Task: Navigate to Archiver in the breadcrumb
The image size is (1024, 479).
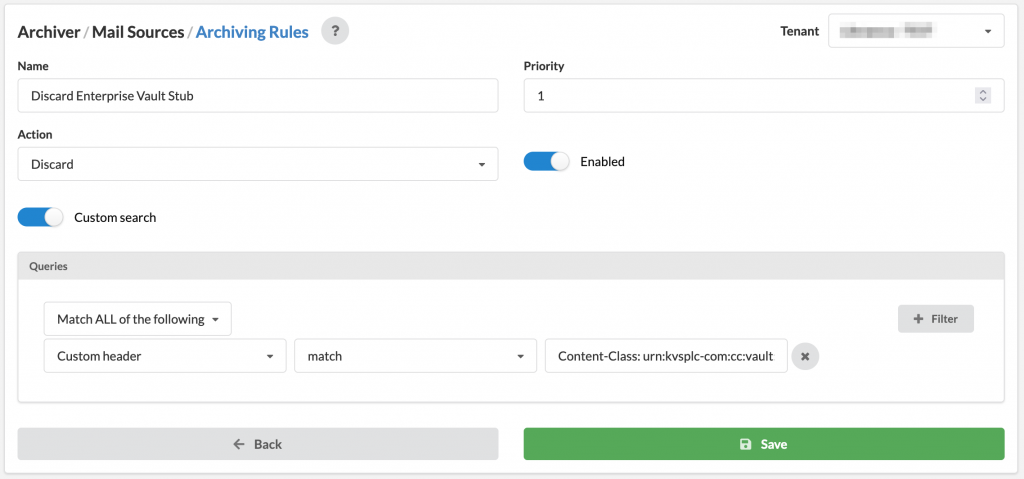Action: point(48,31)
